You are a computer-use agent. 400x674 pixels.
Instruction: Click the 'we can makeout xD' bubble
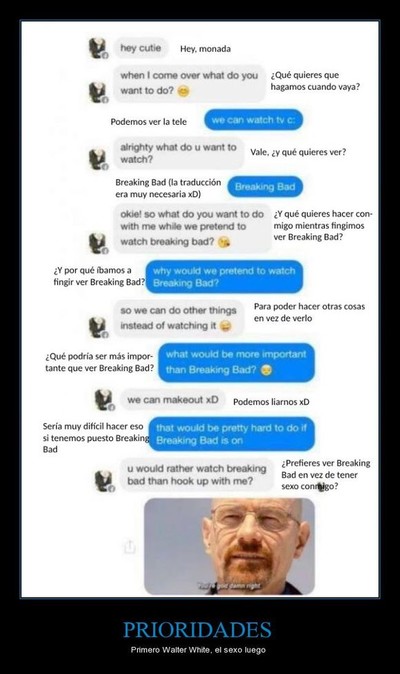pyautogui.click(x=173, y=400)
